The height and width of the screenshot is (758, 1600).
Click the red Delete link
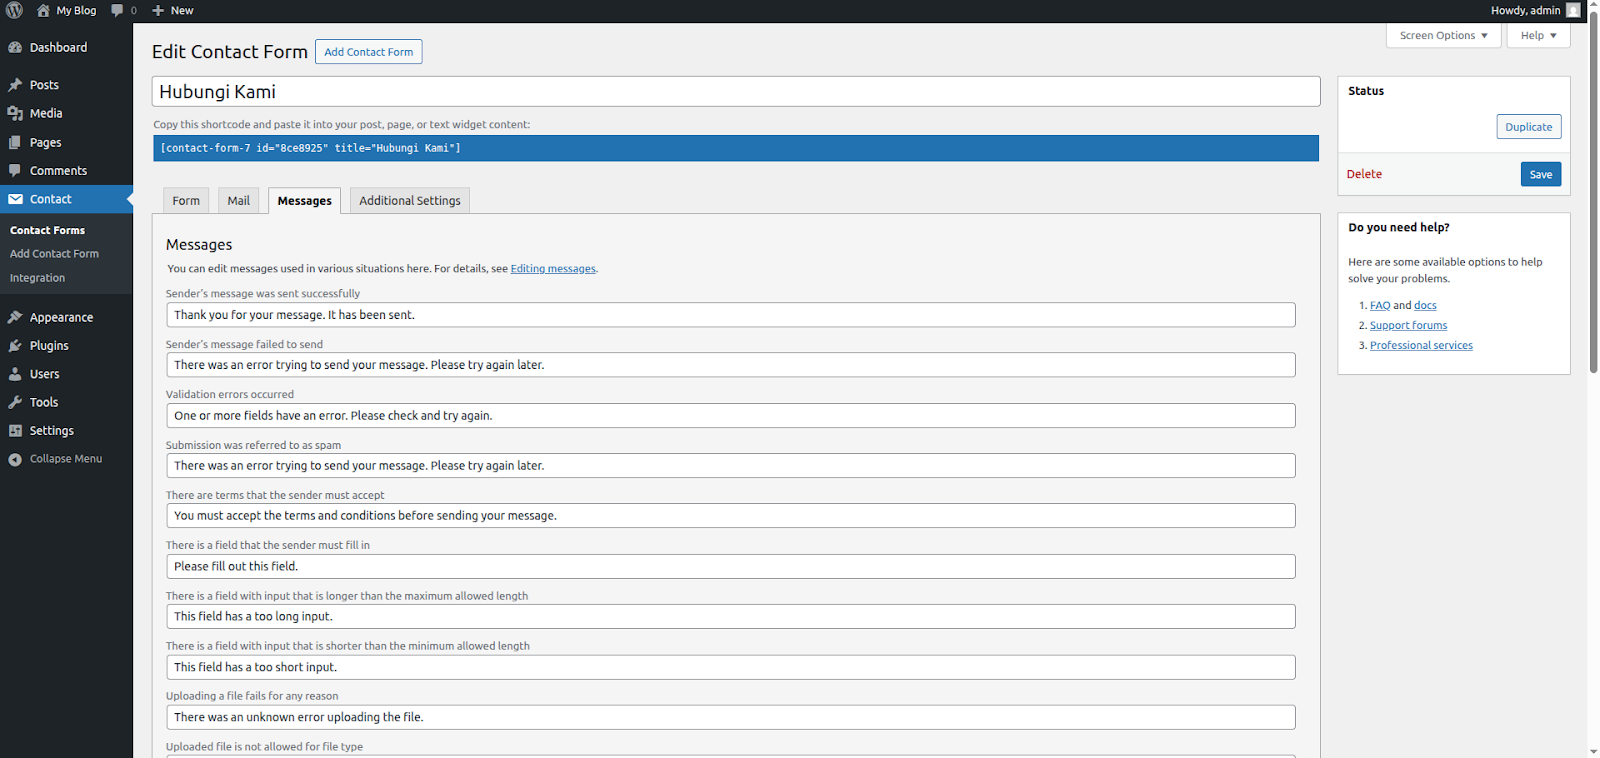tap(1364, 174)
